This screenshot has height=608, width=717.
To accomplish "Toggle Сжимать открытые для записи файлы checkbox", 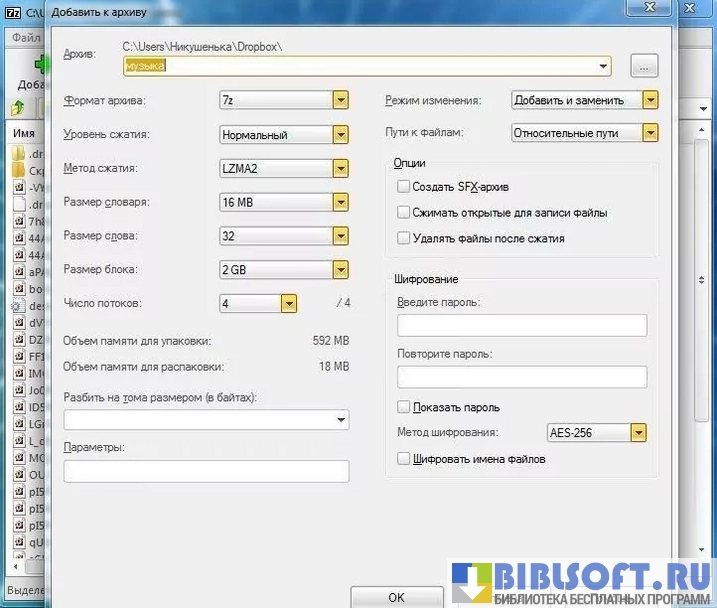I will (x=403, y=213).
